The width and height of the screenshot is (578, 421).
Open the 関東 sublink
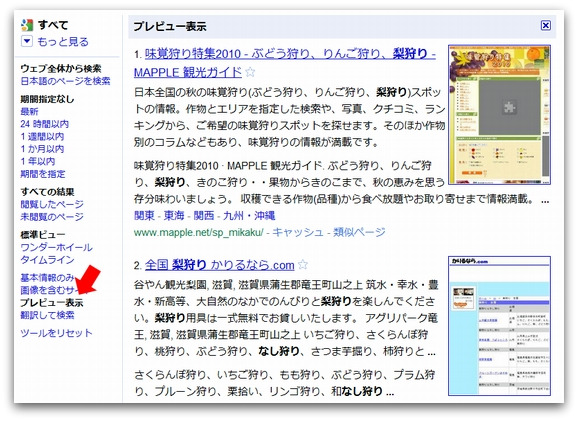(x=144, y=215)
